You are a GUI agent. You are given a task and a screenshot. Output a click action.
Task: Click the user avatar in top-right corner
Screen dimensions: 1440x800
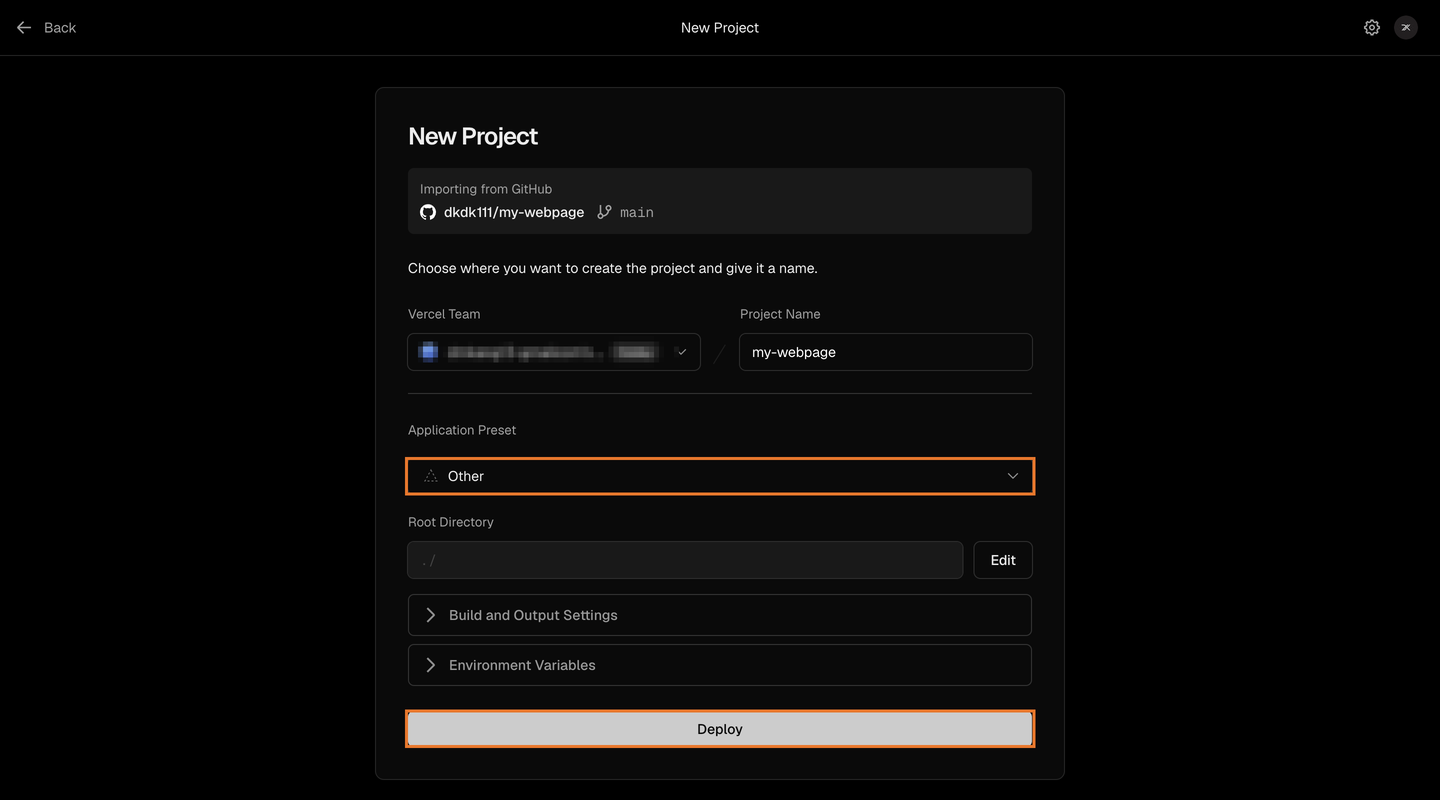point(1406,28)
